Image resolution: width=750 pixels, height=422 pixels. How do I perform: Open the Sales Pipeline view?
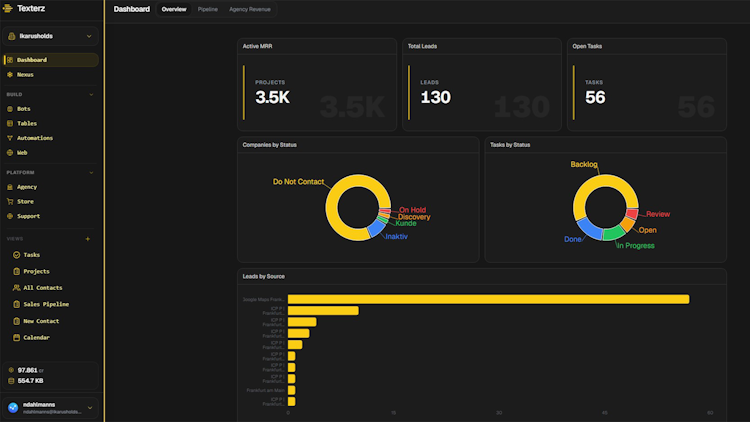click(x=46, y=304)
